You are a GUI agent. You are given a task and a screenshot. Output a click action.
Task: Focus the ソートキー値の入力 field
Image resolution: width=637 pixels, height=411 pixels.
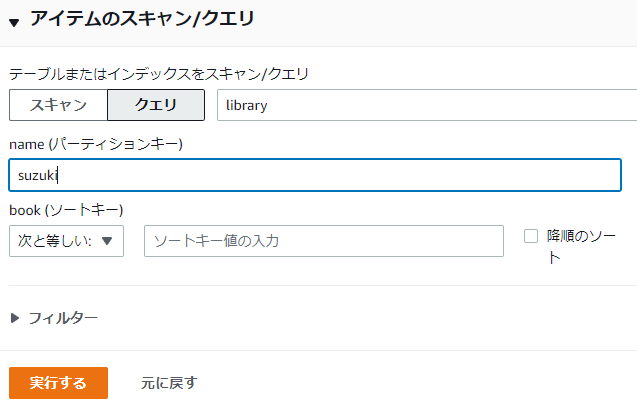pos(323,241)
